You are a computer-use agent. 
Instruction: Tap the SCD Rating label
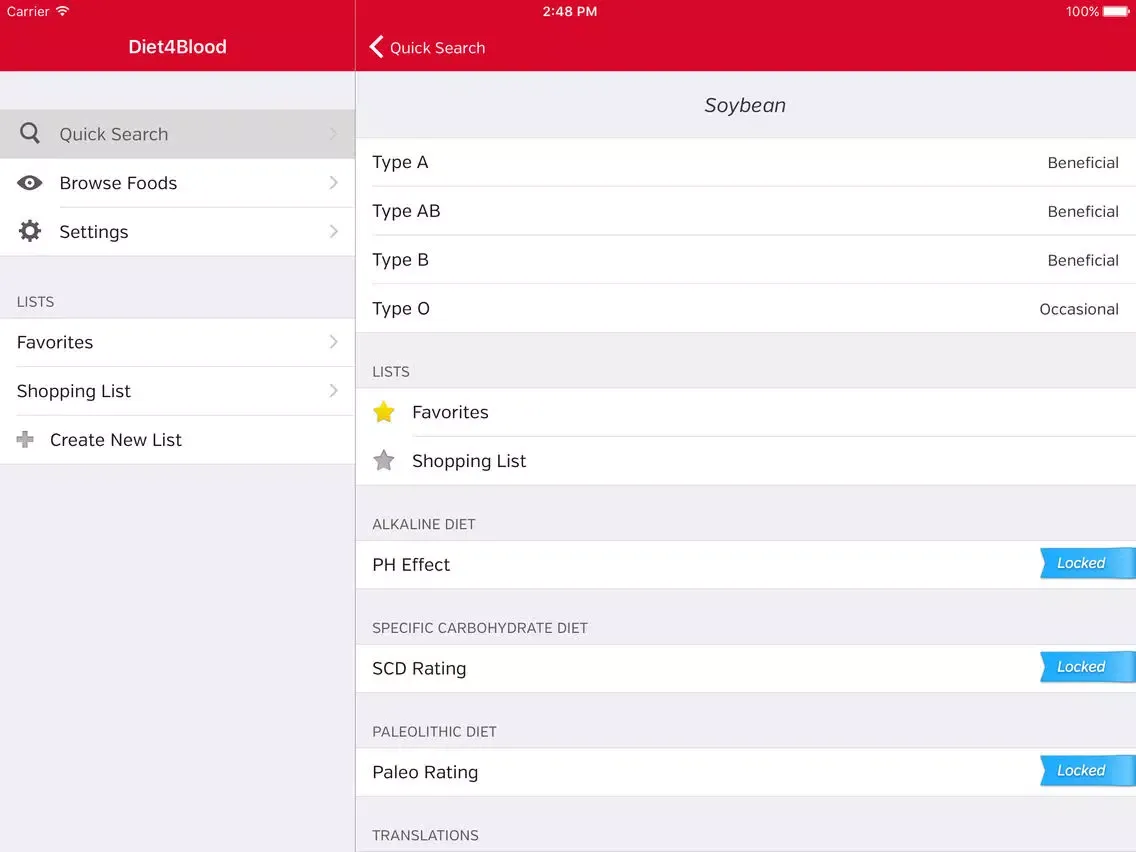(x=419, y=668)
